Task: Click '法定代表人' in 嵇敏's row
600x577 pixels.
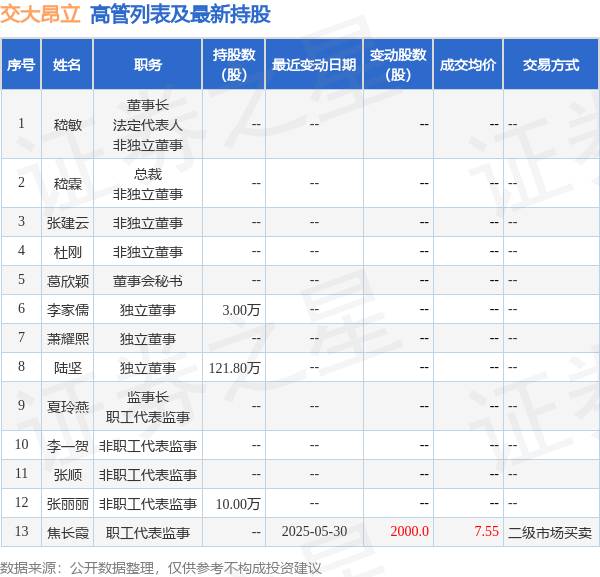Action: [148, 125]
